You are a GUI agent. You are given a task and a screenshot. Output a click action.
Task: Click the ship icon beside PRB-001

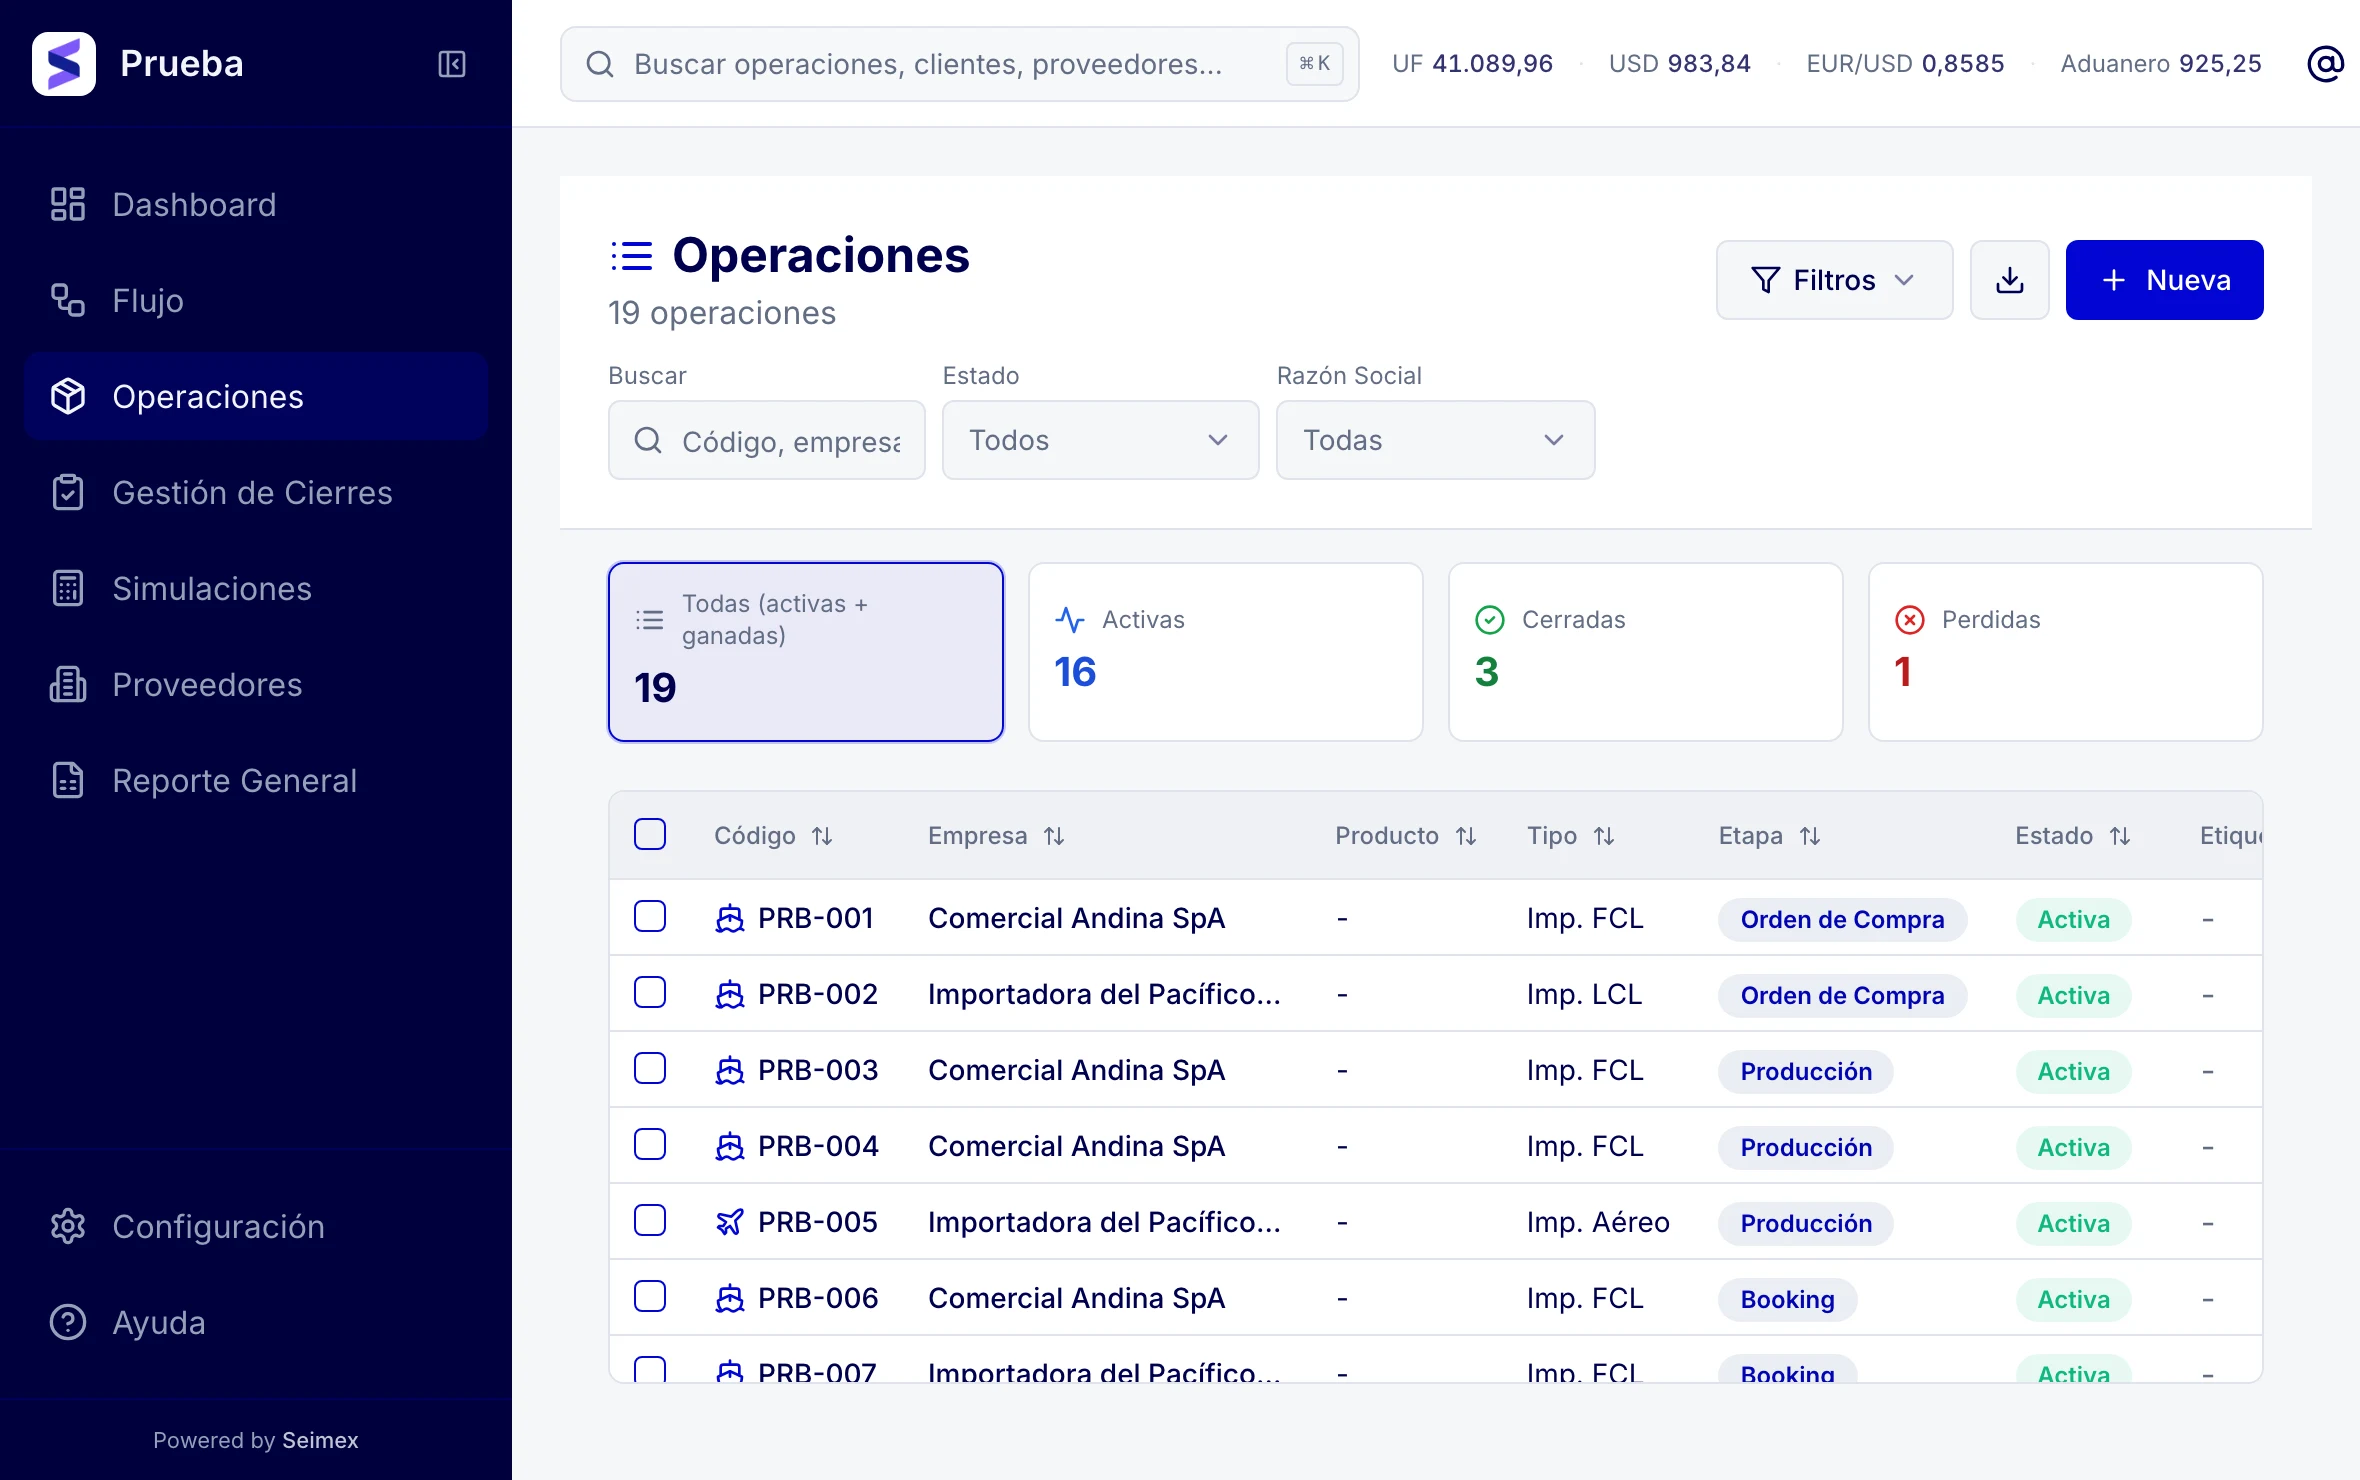click(730, 918)
